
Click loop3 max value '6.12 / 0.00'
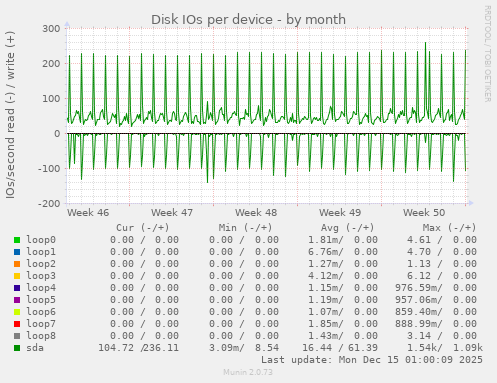pyautogui.click(x=442, y=276)
